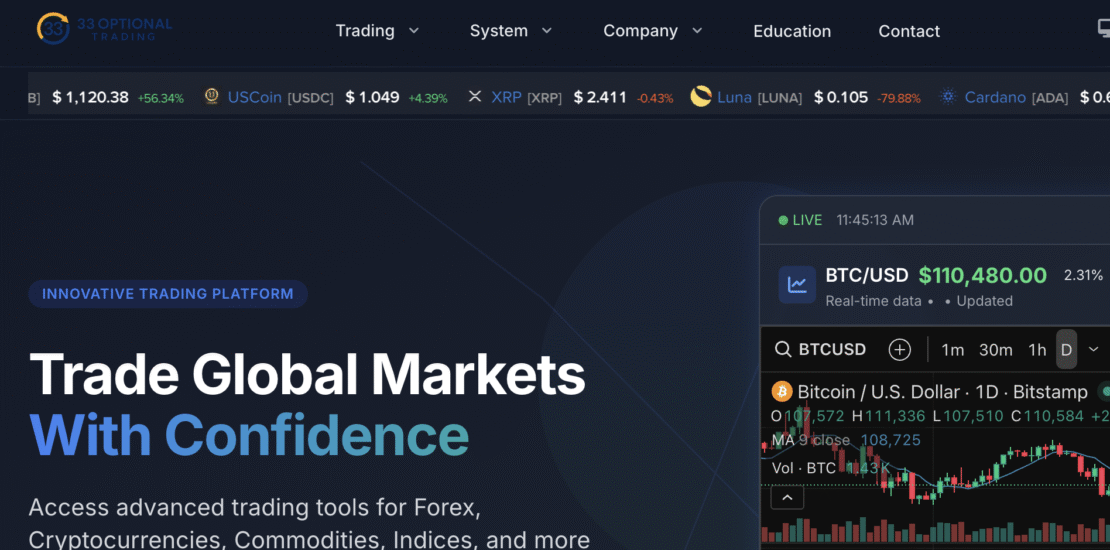Screen dimensions: 1110x550
Task: Click the Trade Global Markets heading
Action: [307, 374]
